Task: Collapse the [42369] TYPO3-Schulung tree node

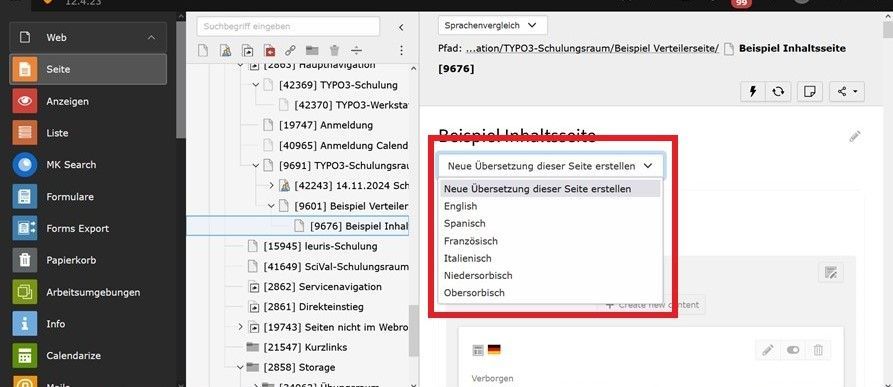Action: tap(255, 85)
